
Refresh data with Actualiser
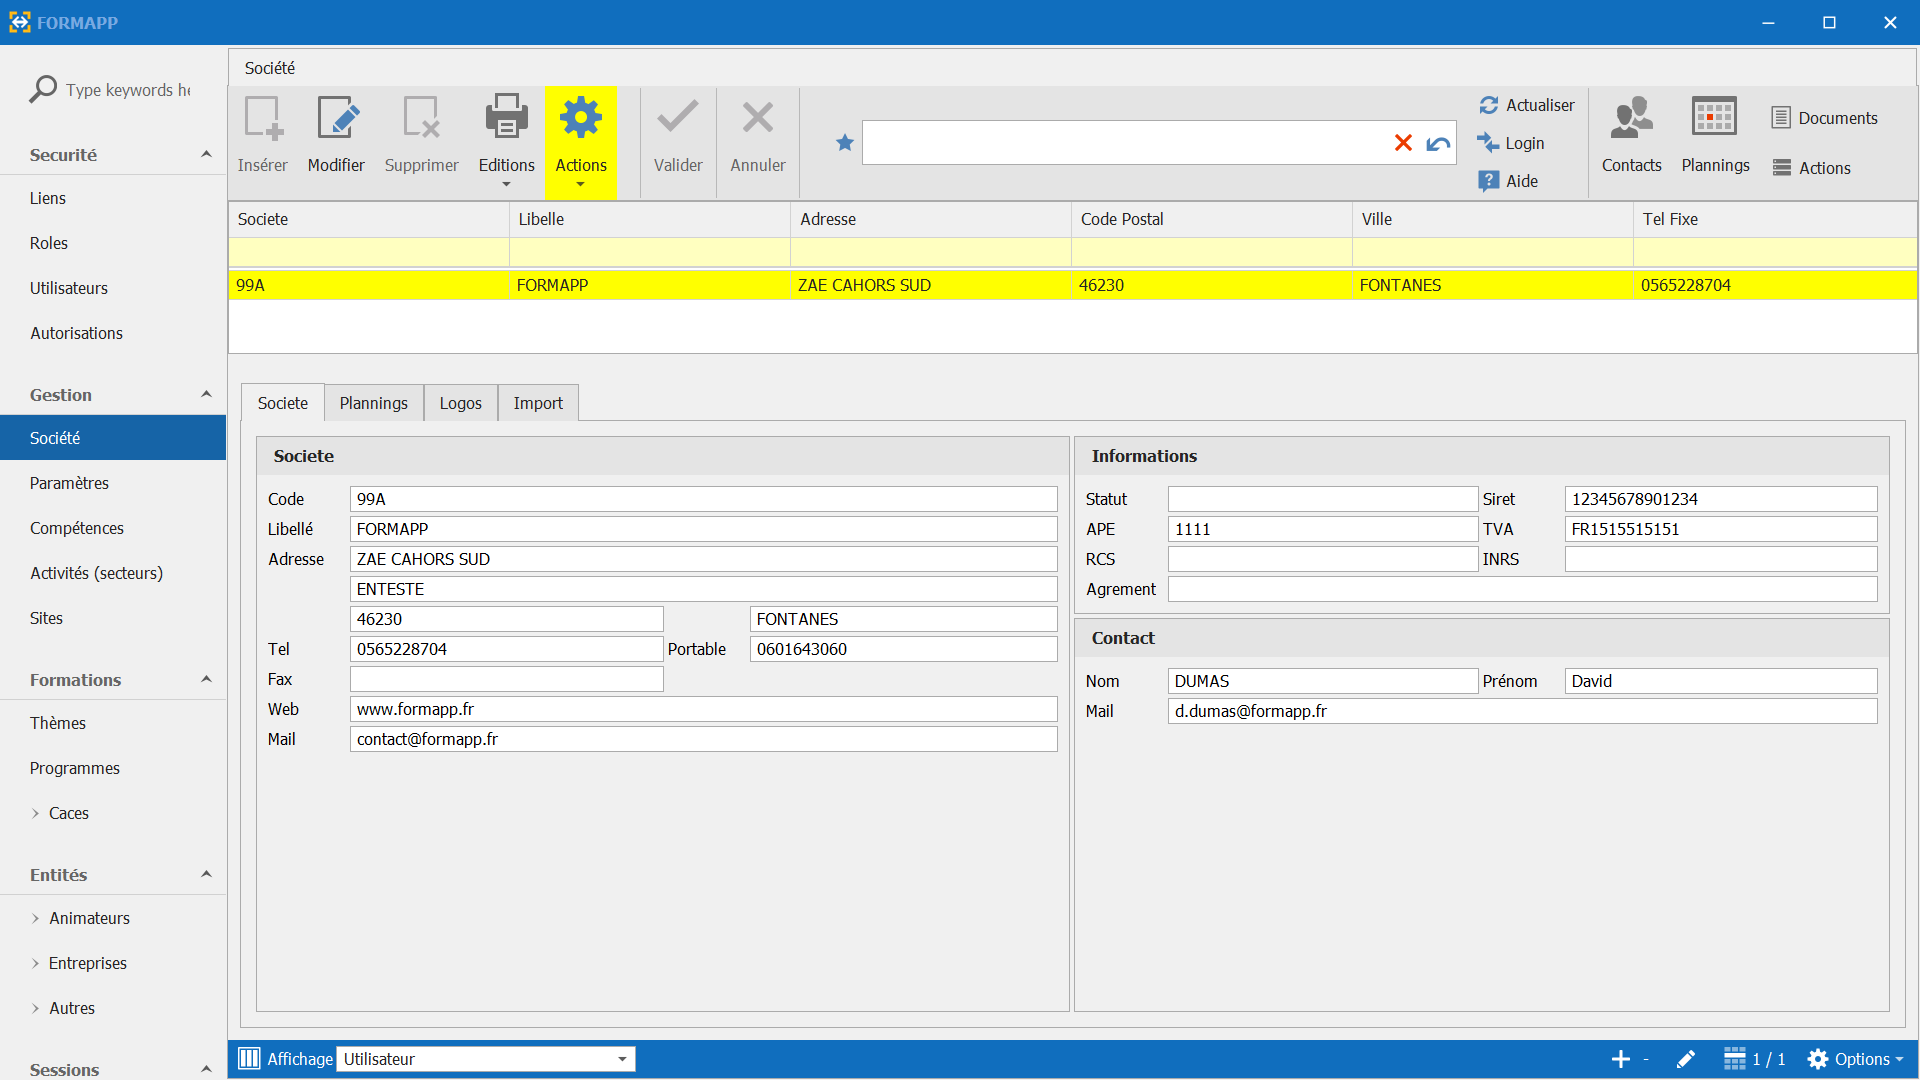pos(1526,105)
